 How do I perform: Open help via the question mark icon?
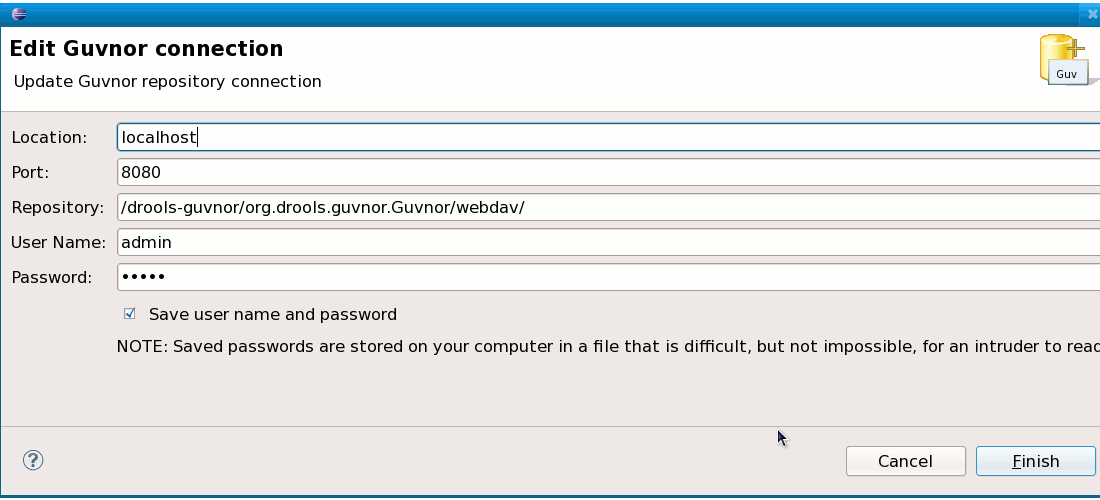(x=33, y=460)
